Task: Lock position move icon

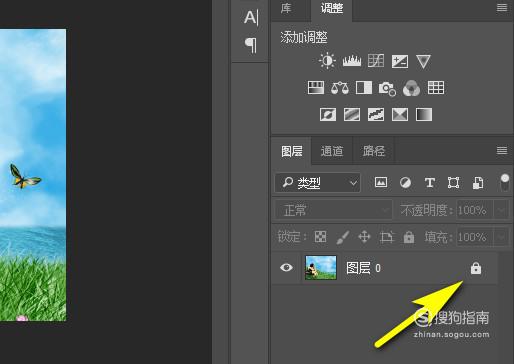Action: pyautogui.click(x=364, y=237)
